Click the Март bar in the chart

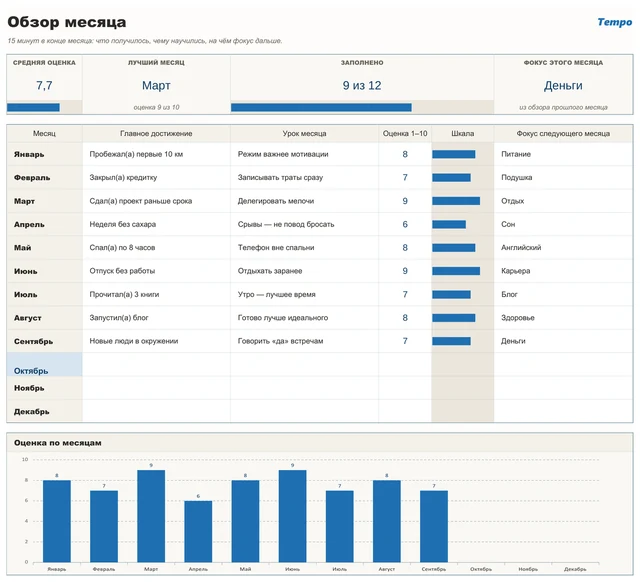pyautogui.click(x=151, y=516)
